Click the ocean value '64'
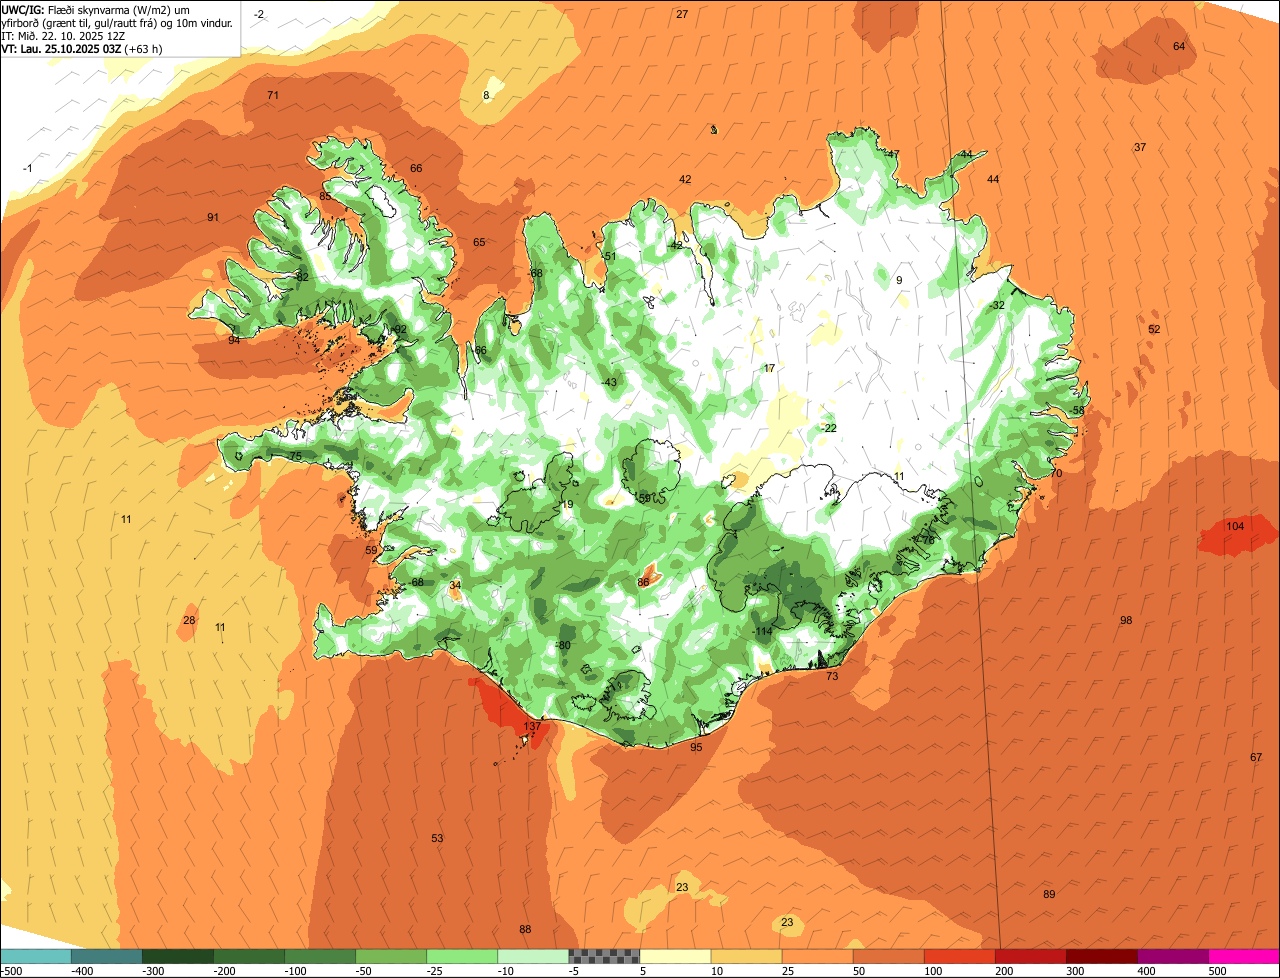This screenshot has width=1280, height=978. click(x=1179, y=46)
